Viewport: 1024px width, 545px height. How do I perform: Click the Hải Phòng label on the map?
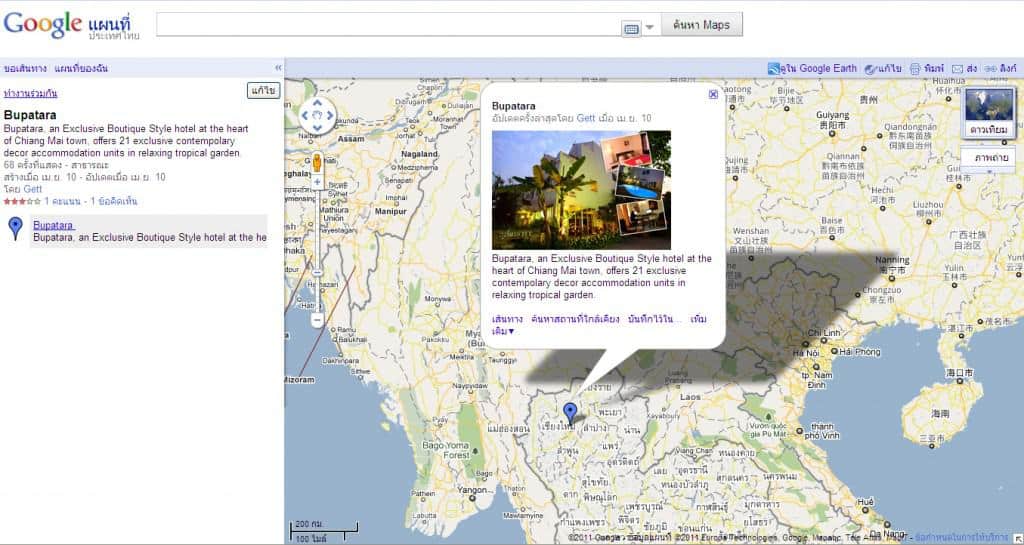coord(859,351)
